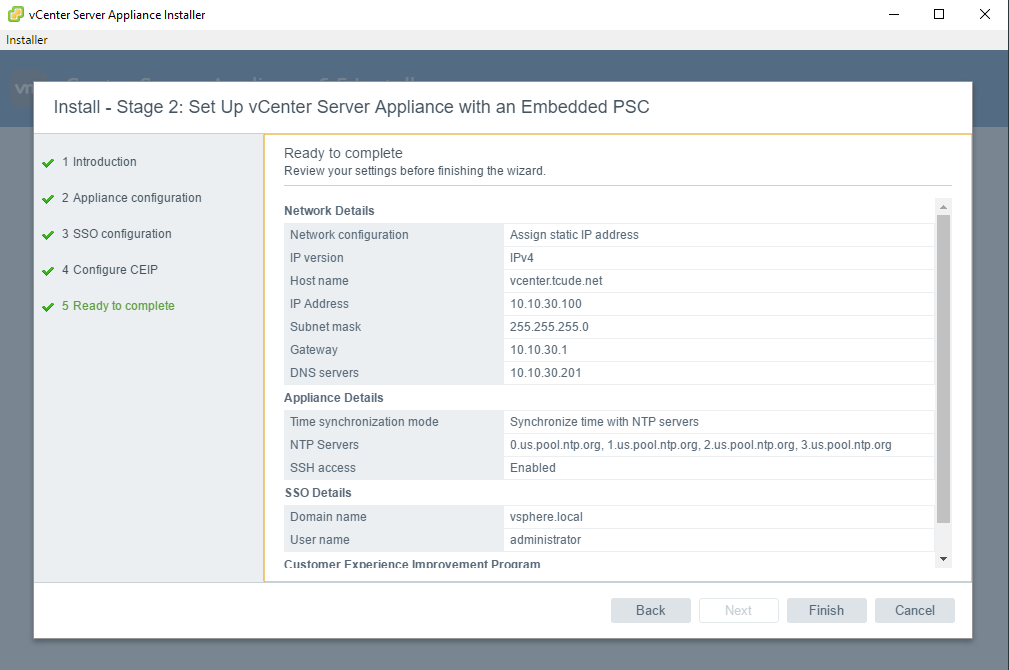Click green checkmark beside Configure CEIP

pyautogui.click(x=48, y=271)
